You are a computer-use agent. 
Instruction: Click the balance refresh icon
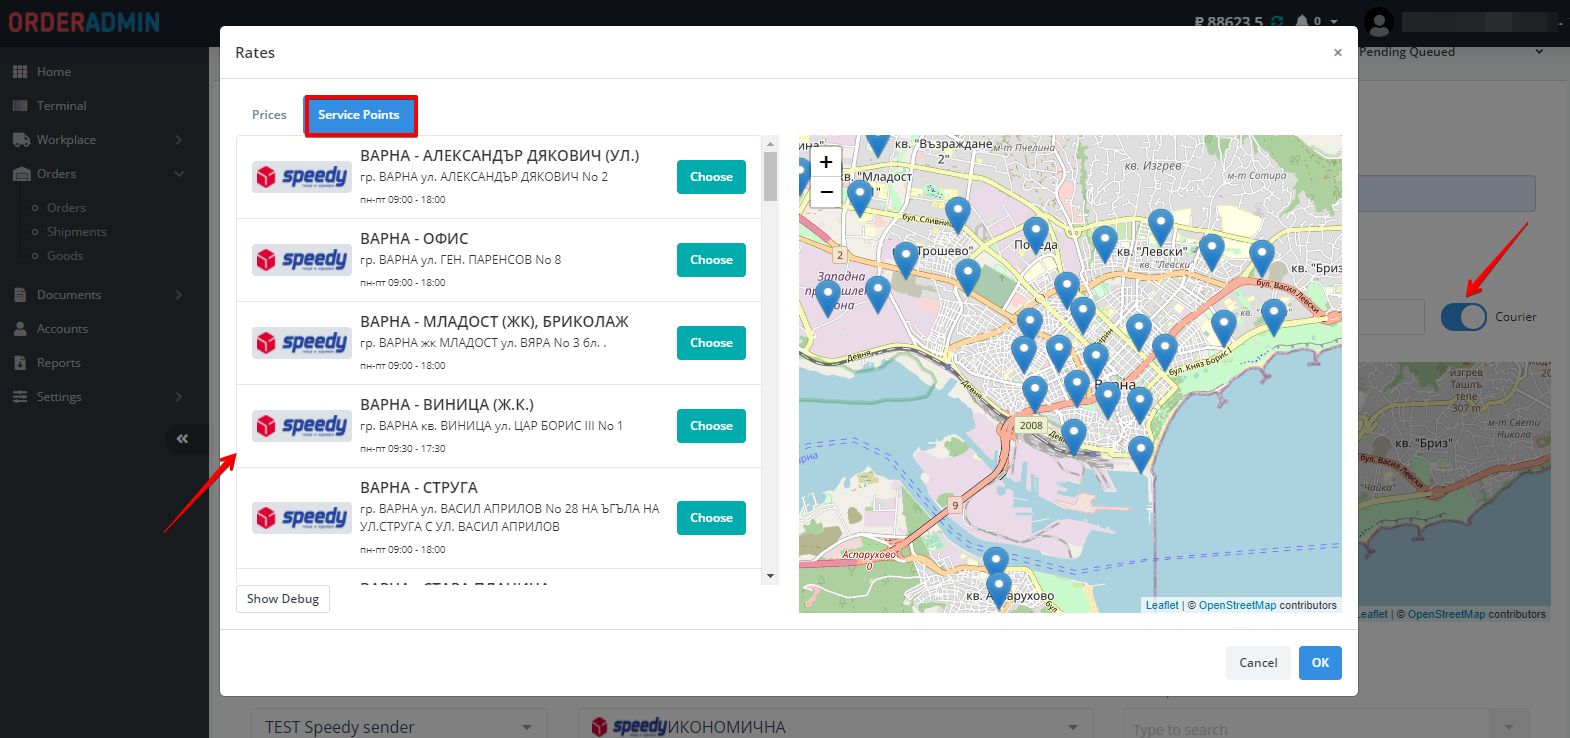pyautogui.click(x=1277, y=21)
